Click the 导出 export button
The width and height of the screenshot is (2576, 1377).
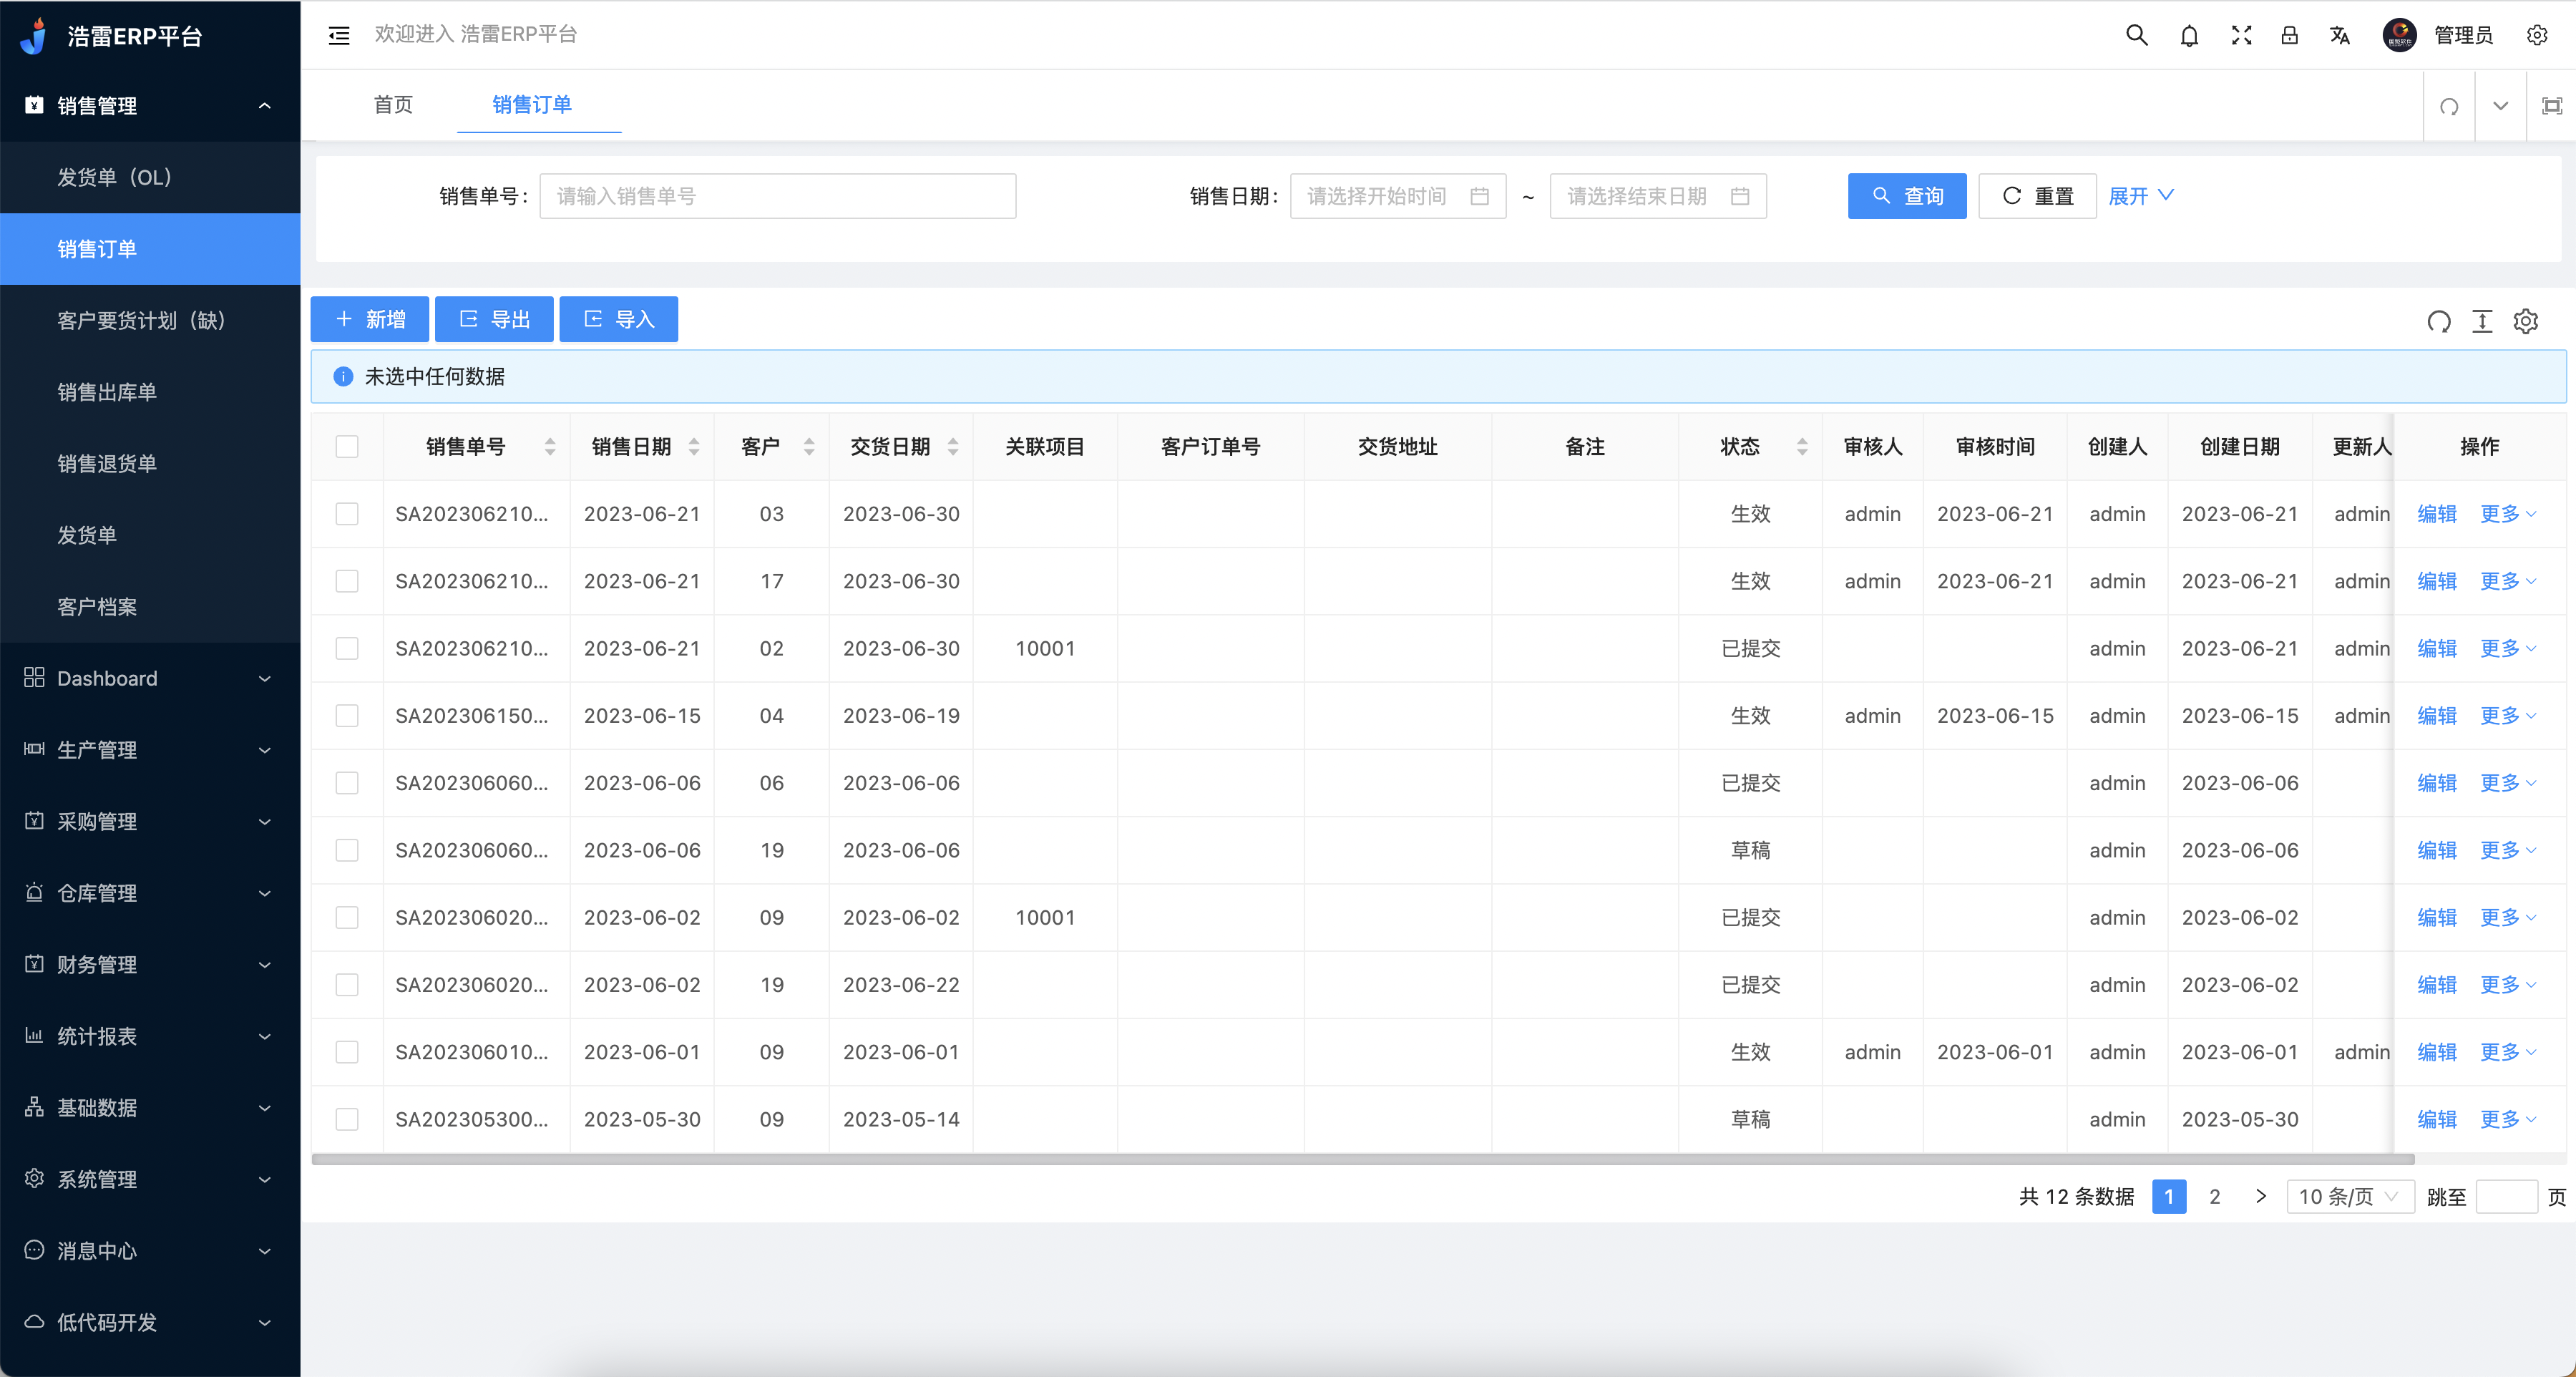coord(494,319)
